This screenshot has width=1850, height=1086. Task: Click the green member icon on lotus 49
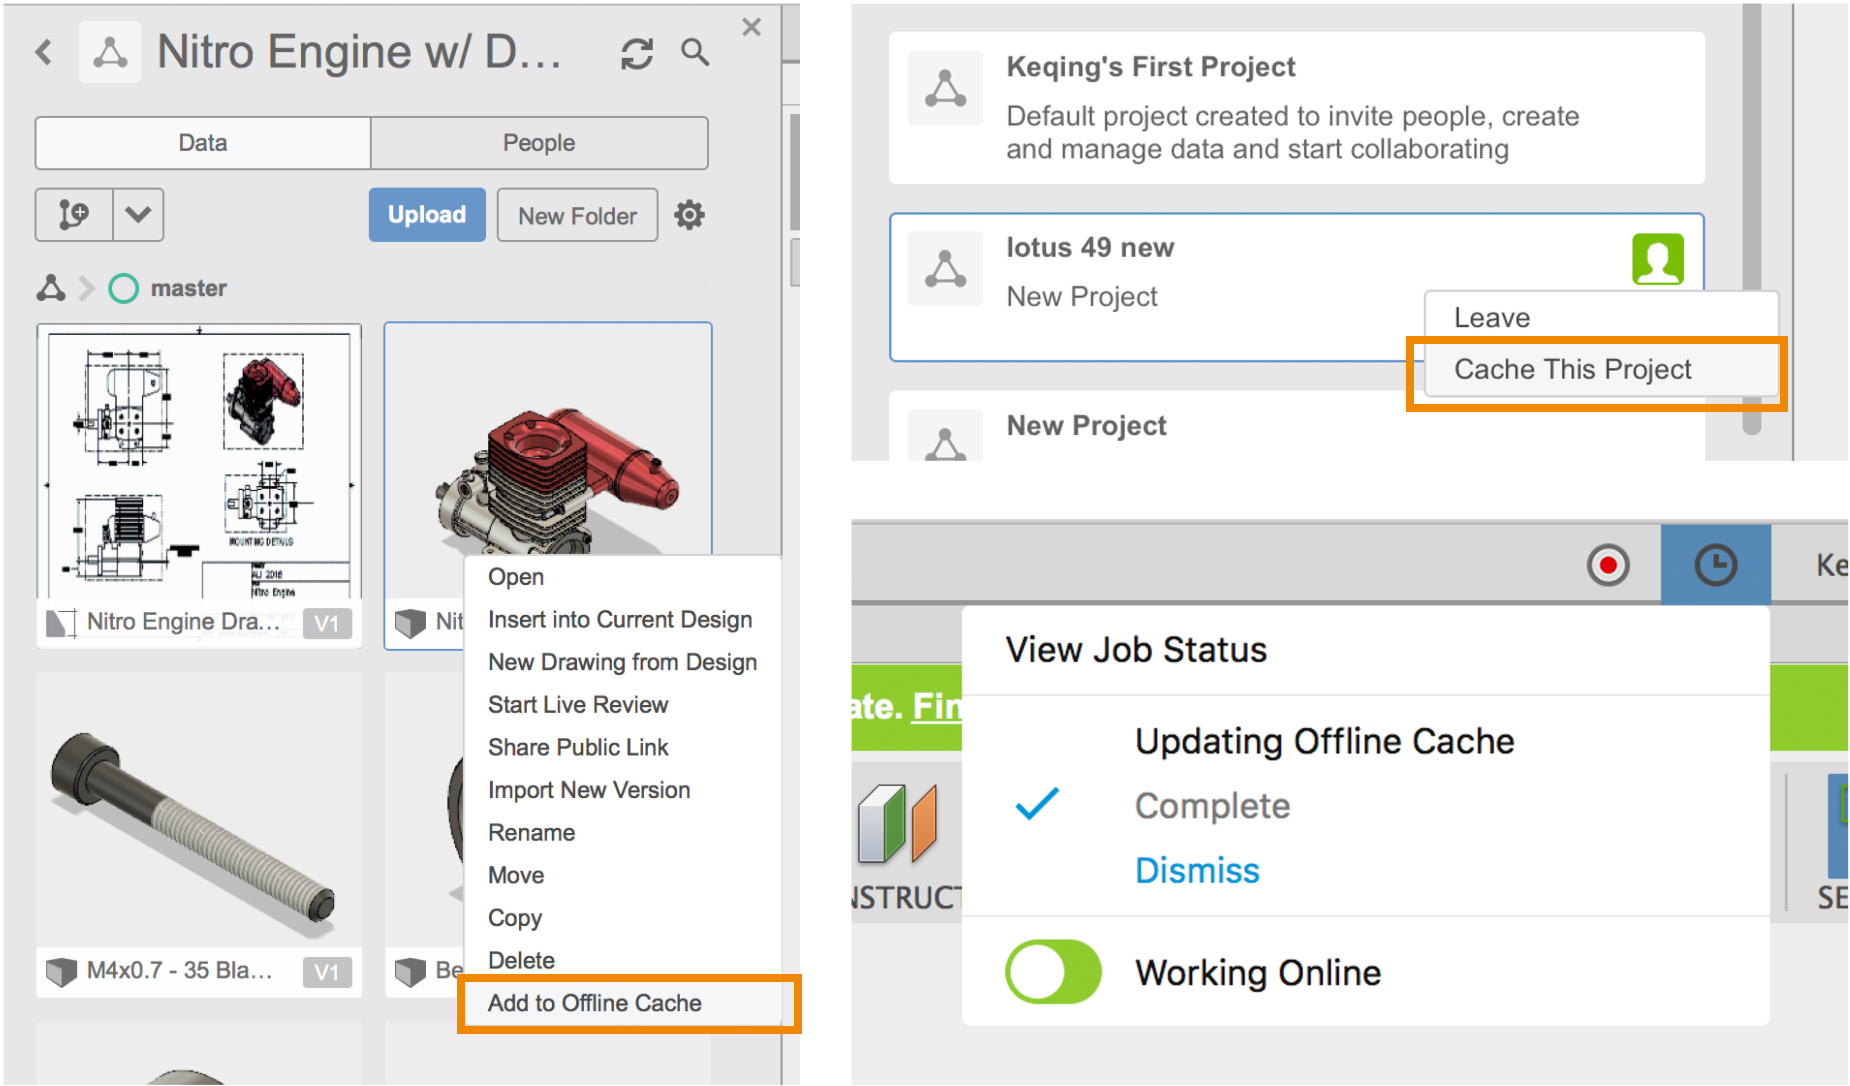click(1657, 259)
